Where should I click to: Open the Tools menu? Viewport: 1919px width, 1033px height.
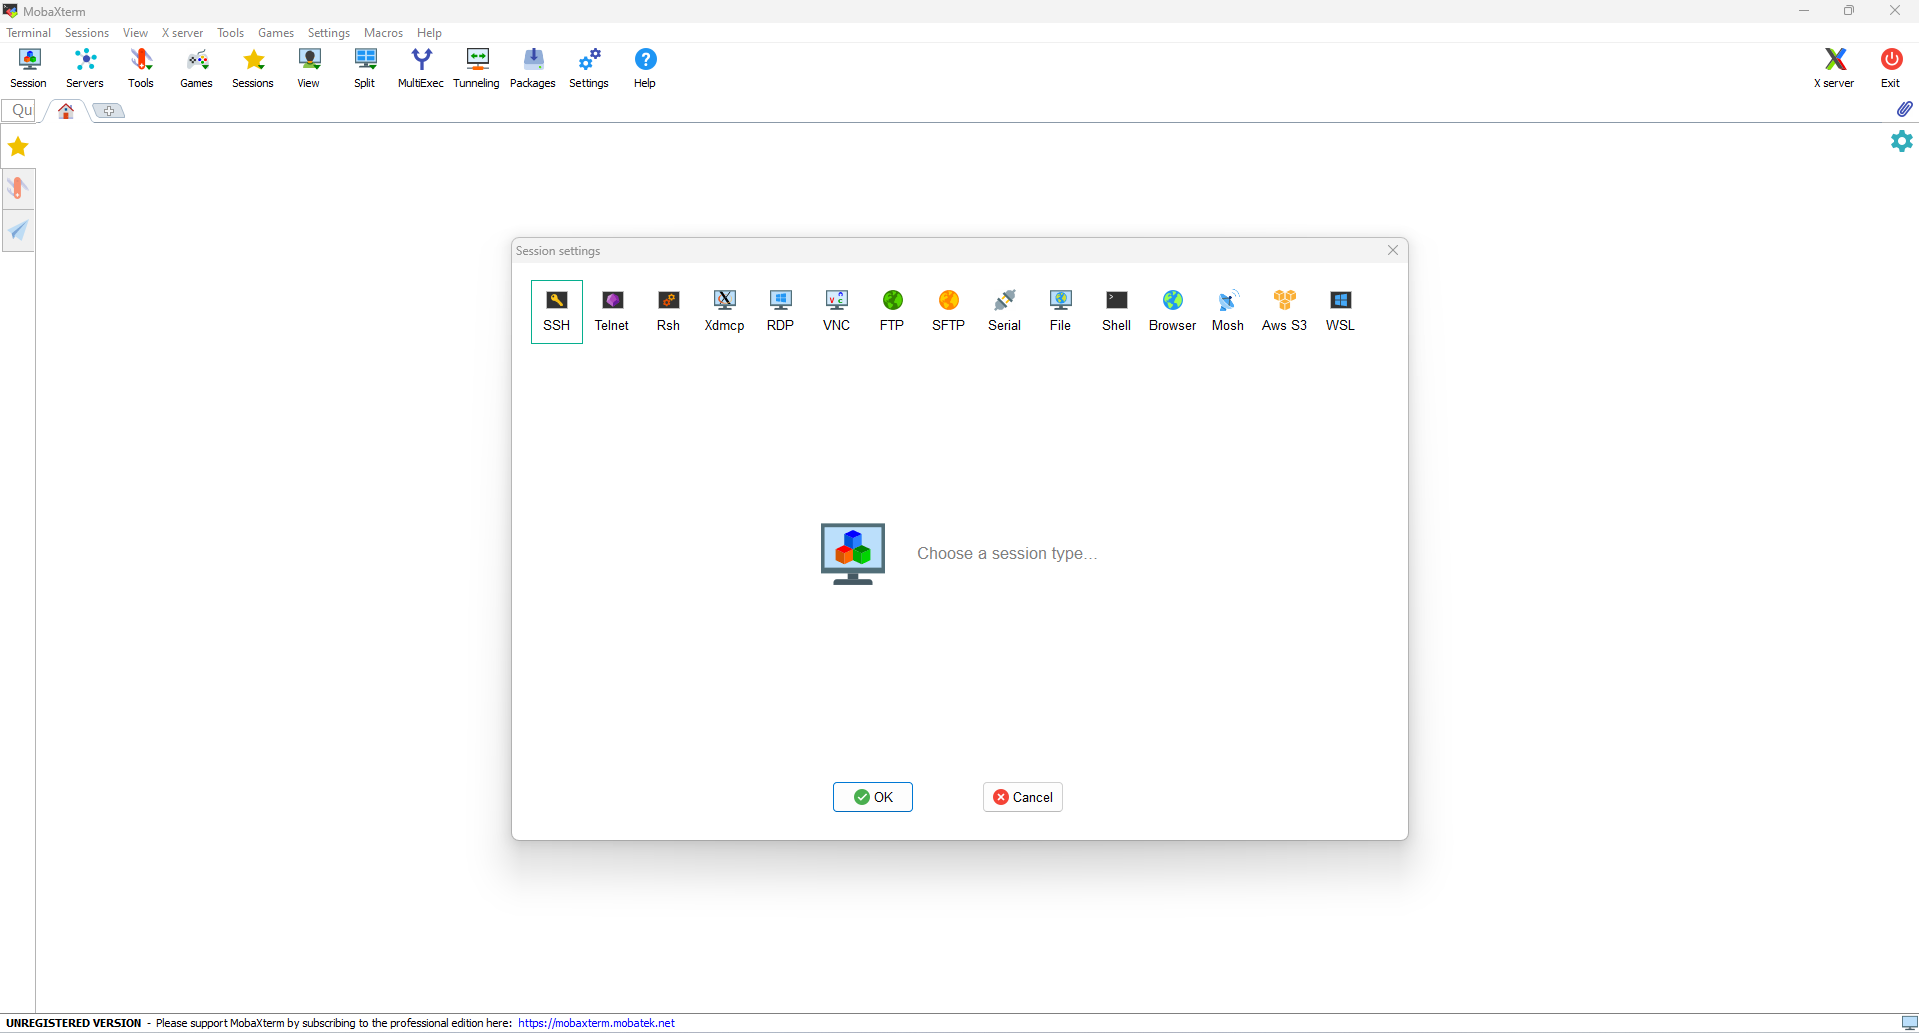click(231, 33)
